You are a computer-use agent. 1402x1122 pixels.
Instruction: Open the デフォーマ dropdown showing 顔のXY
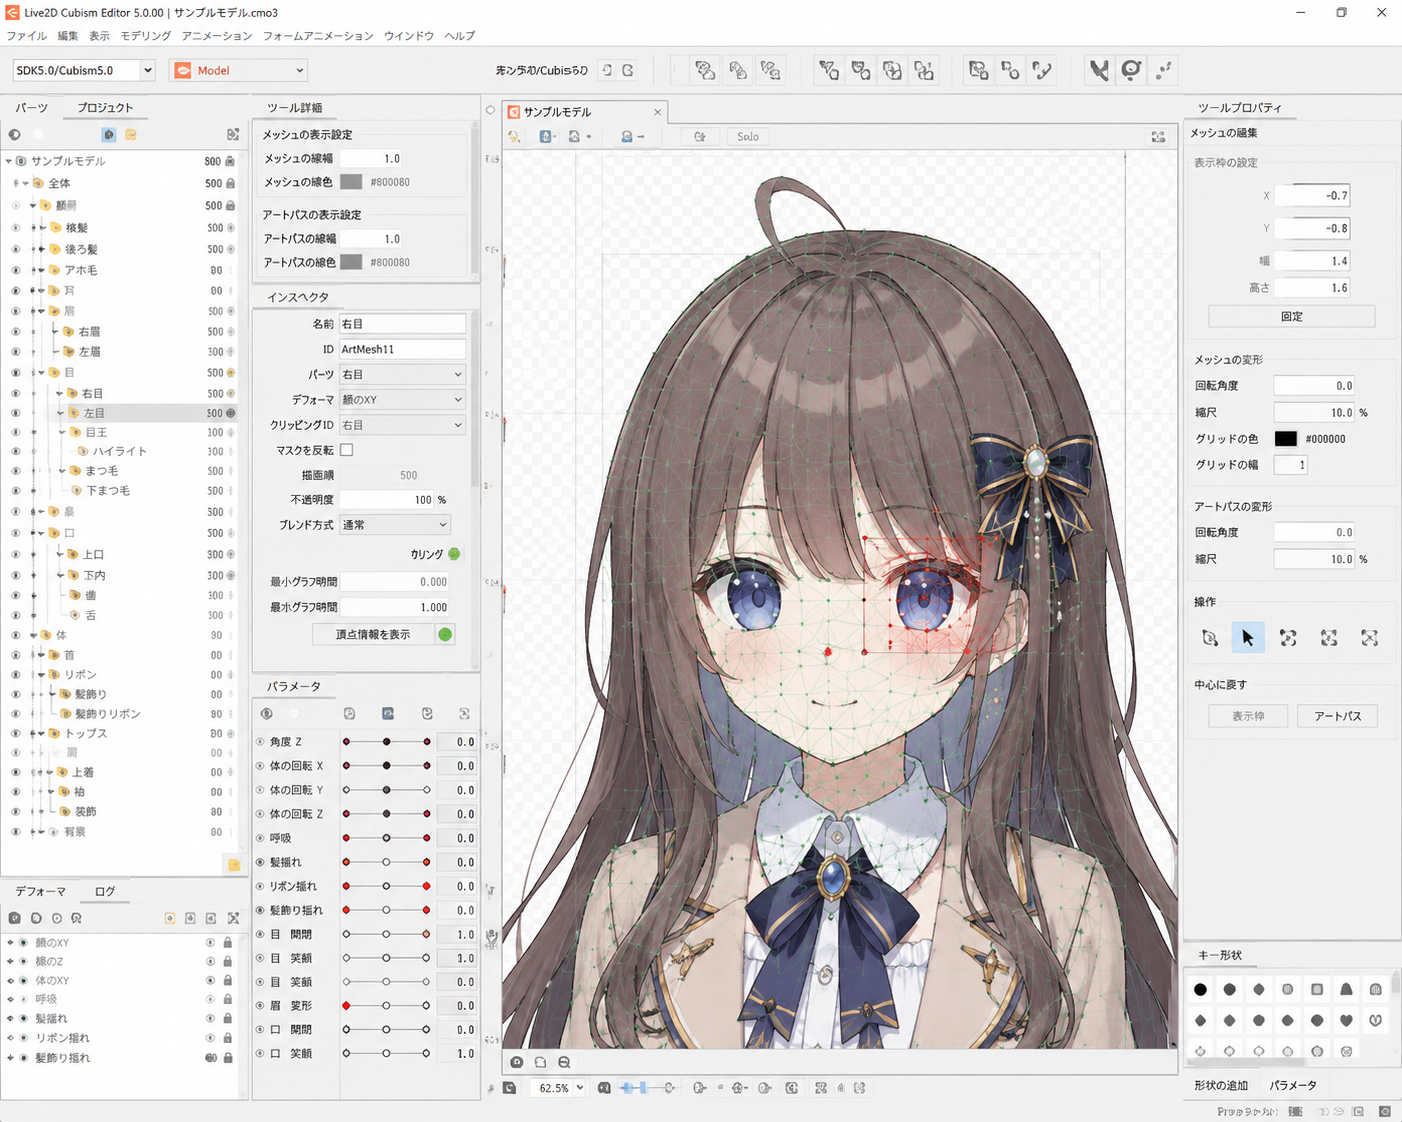402,399
